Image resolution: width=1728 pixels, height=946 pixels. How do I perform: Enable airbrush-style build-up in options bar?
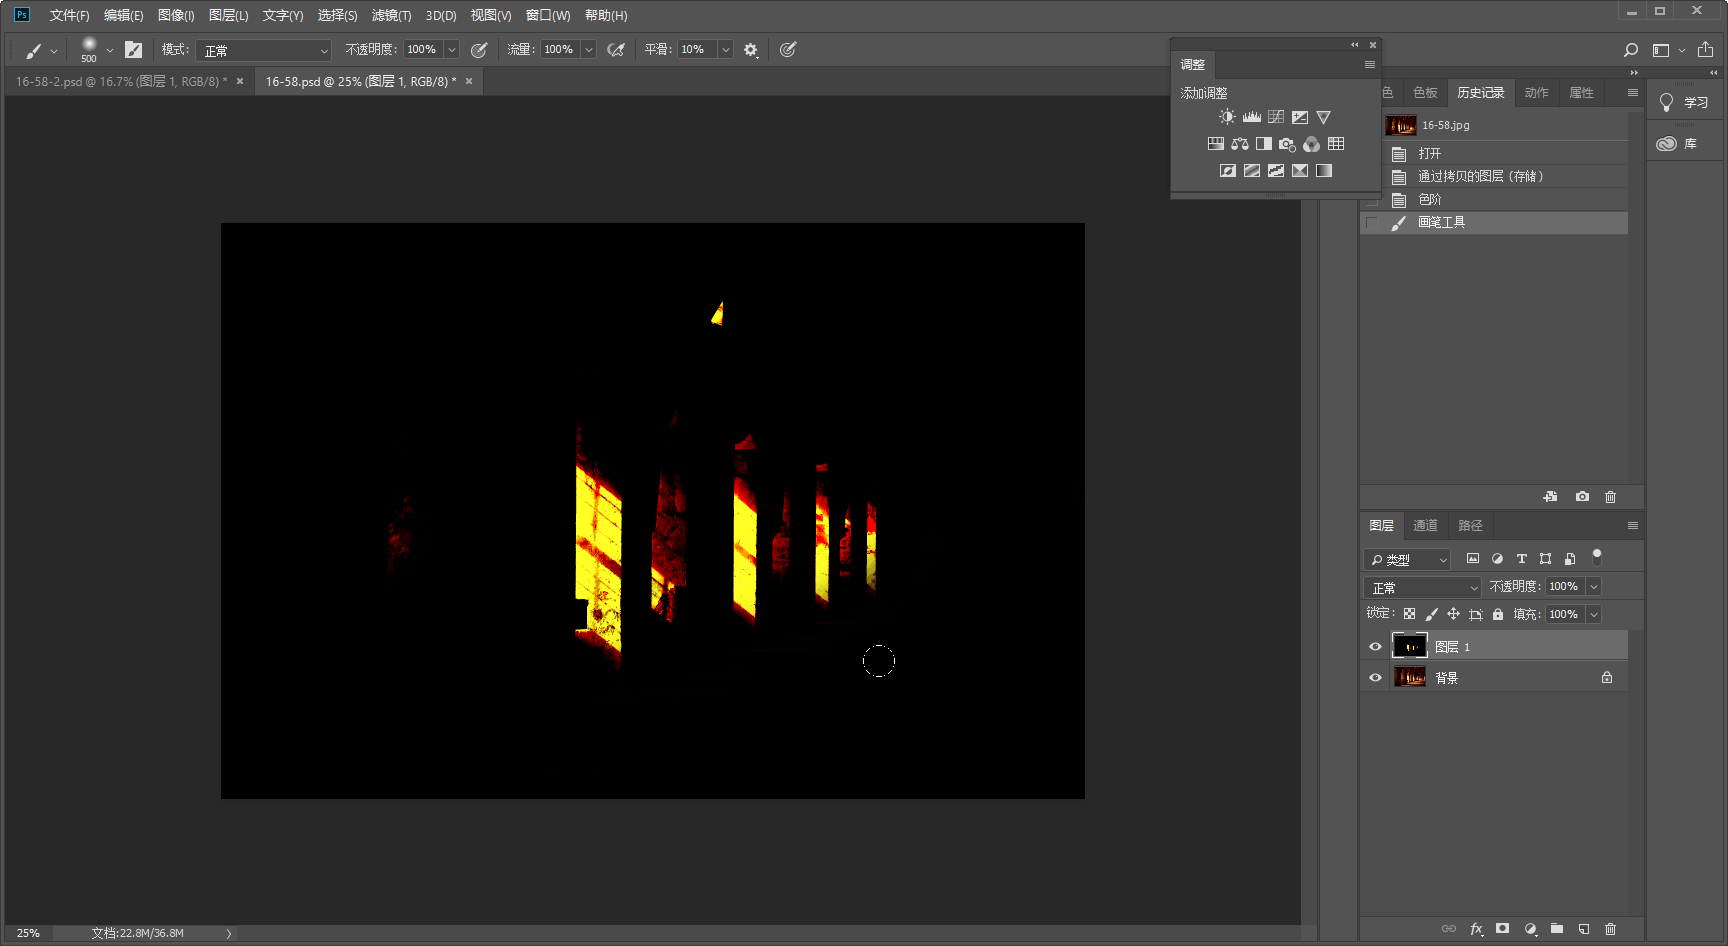pyautogui.click(x=616, y=50)
